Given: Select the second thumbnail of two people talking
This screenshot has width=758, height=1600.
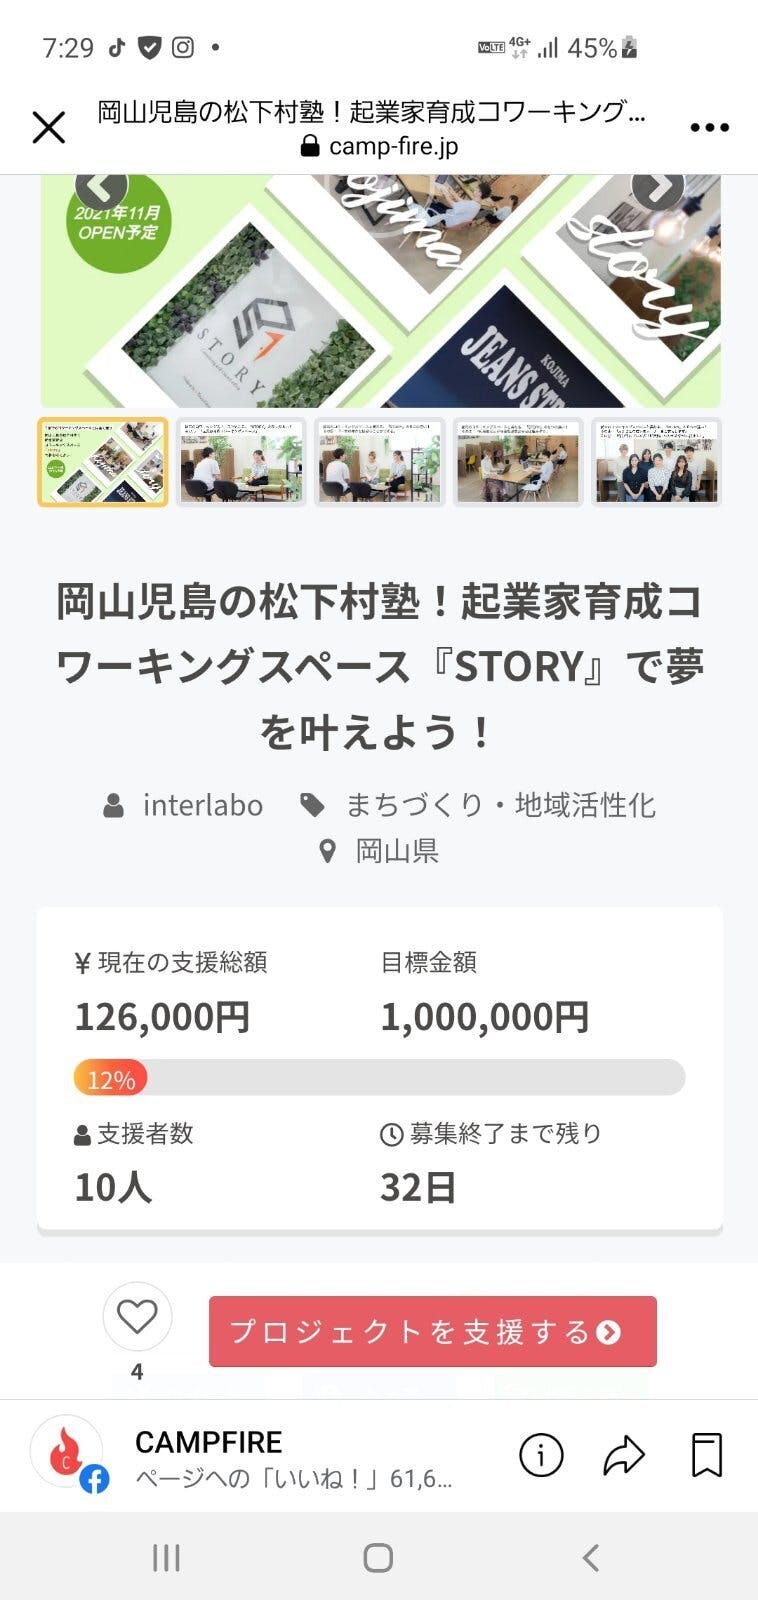Looking at the screenshot, I should [241, 462].
